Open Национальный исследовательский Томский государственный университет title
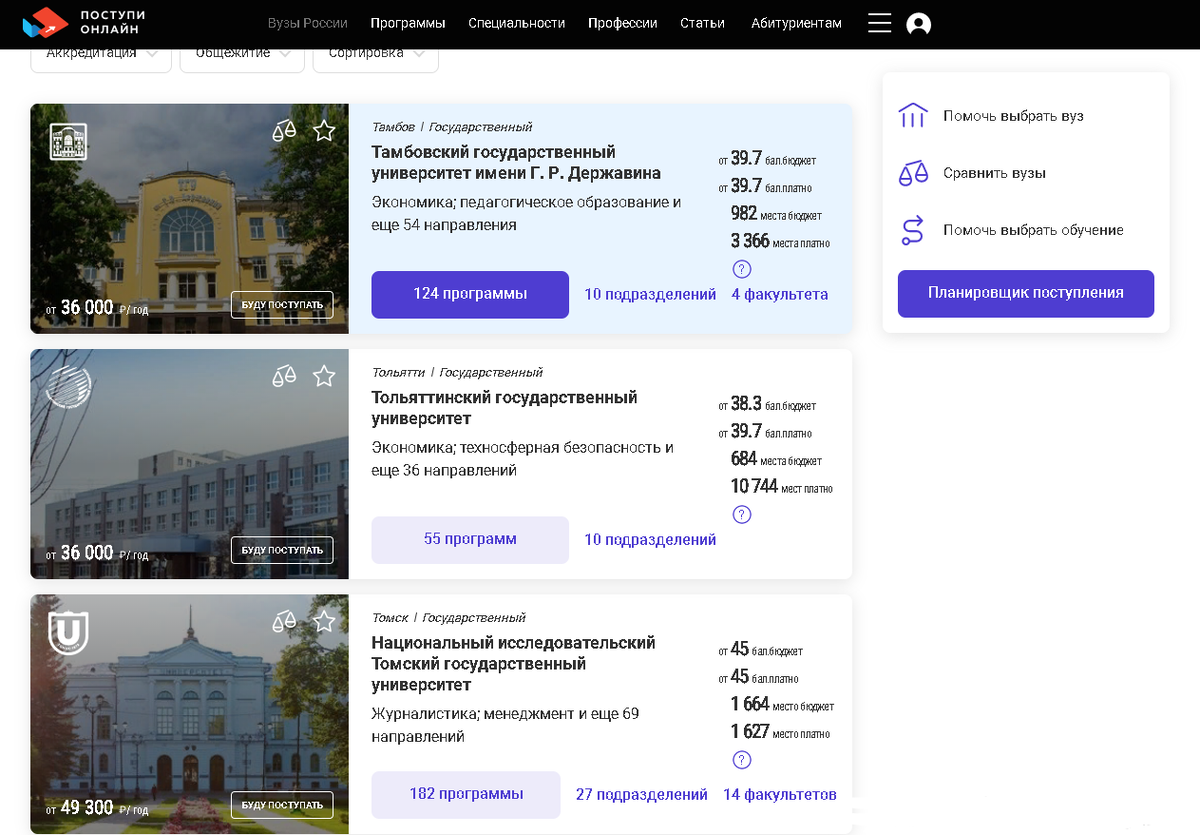The image size is (1200, 835). pyautogui.click(x=513, y=664)
